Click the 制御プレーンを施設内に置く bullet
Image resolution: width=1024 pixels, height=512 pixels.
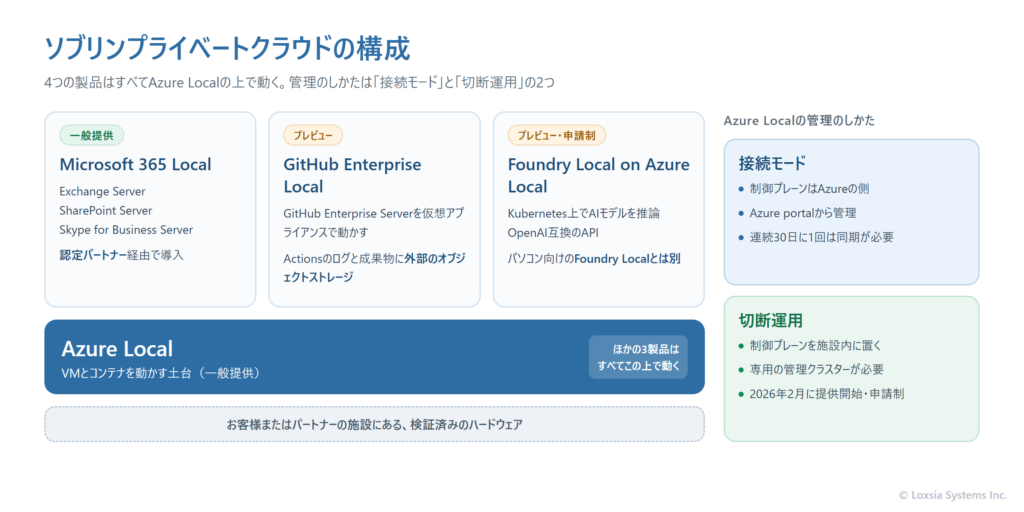pyautogui.click(x=816, y=345)
